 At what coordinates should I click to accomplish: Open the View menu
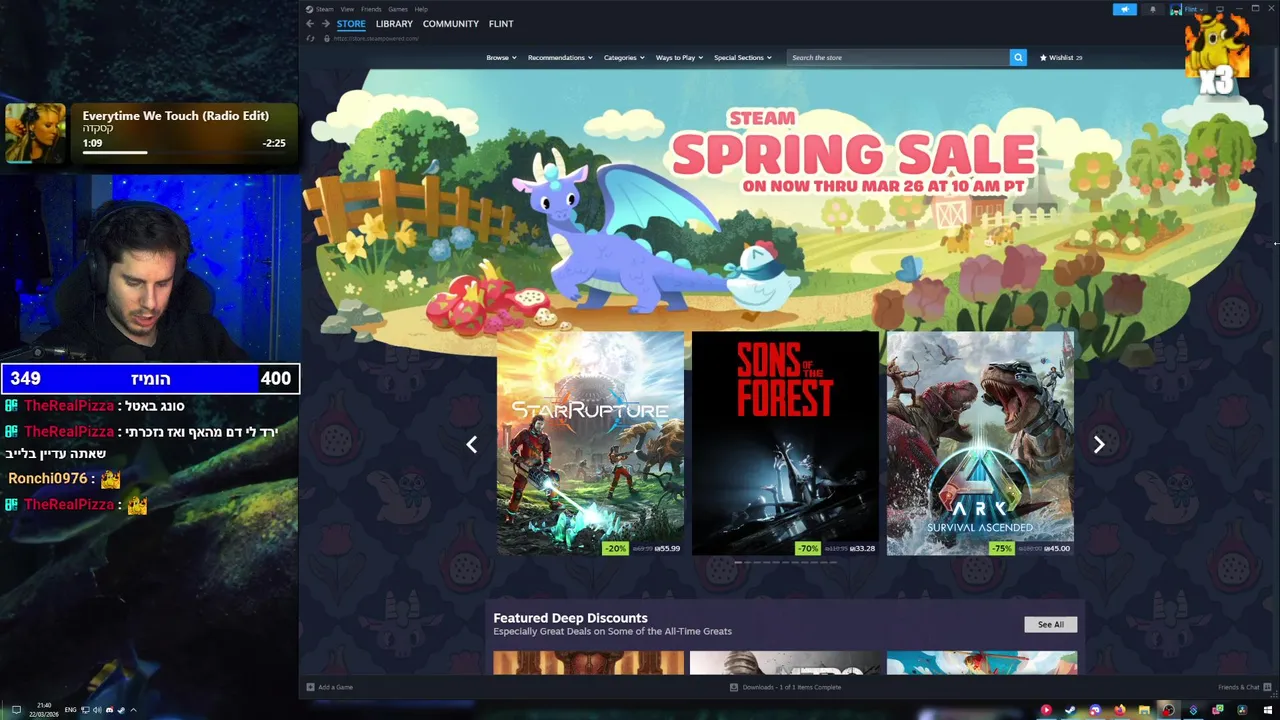[x=347, y=9]
